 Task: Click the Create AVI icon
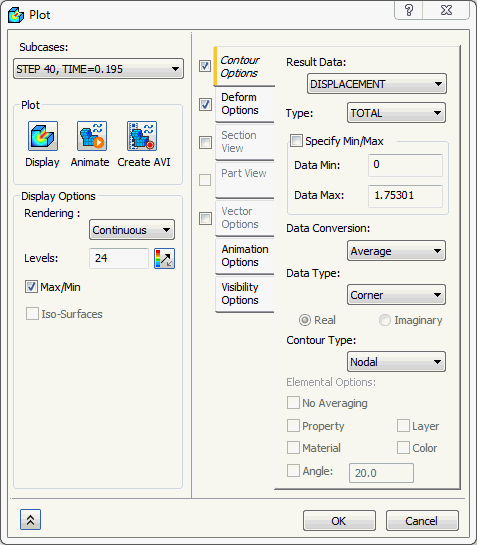142,136
